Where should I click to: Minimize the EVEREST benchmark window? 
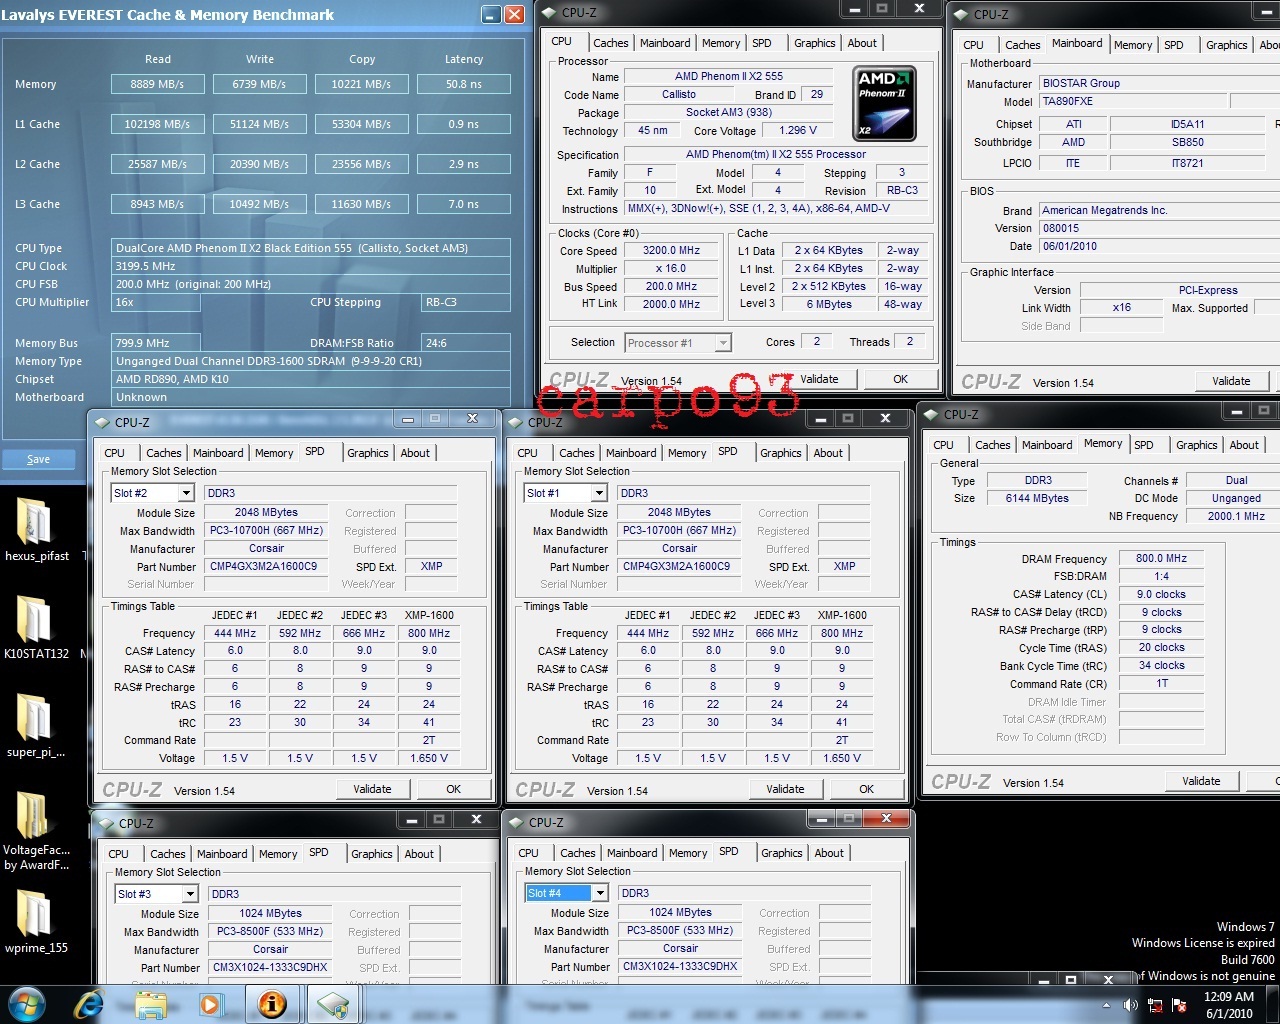[491, 14]
